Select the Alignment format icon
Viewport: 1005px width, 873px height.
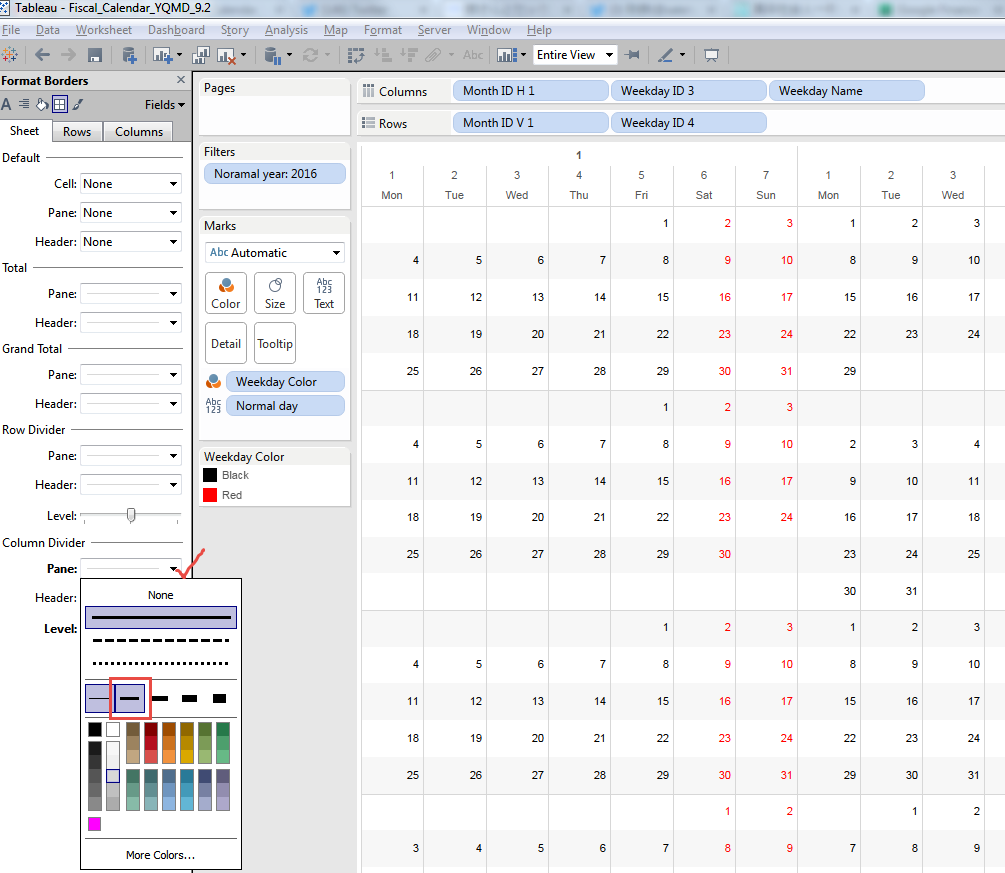[24, 104]
